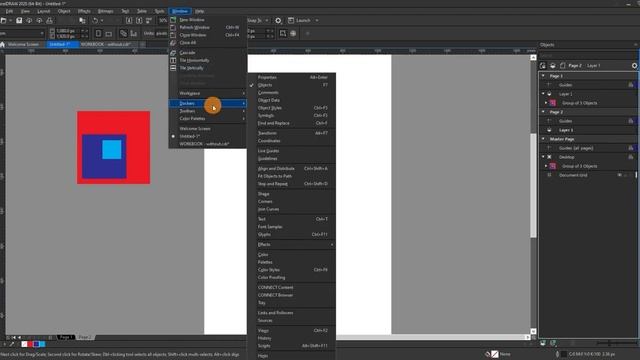Choose Properties from the Dockers submenu
Viewport: 640px width, 360px height.
292,77
